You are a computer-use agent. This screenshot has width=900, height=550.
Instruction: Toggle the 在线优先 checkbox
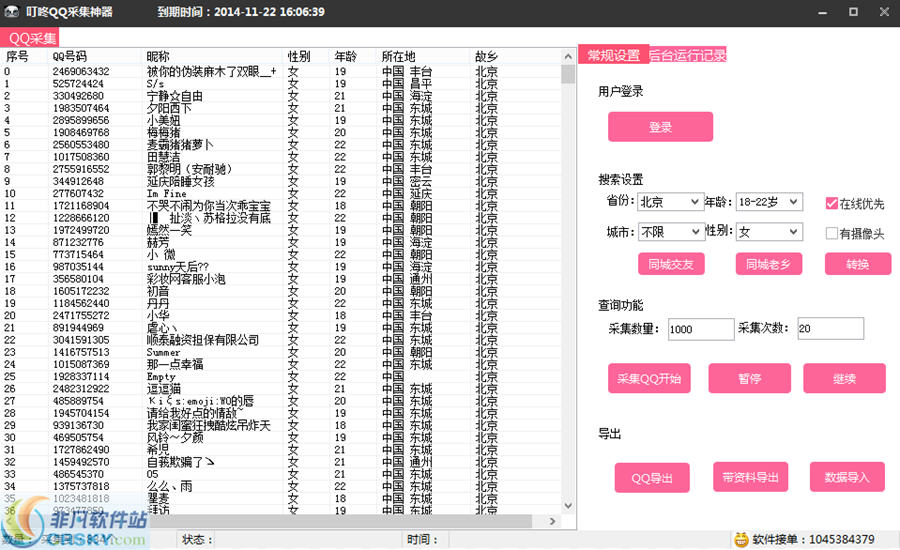click(831, 203)
